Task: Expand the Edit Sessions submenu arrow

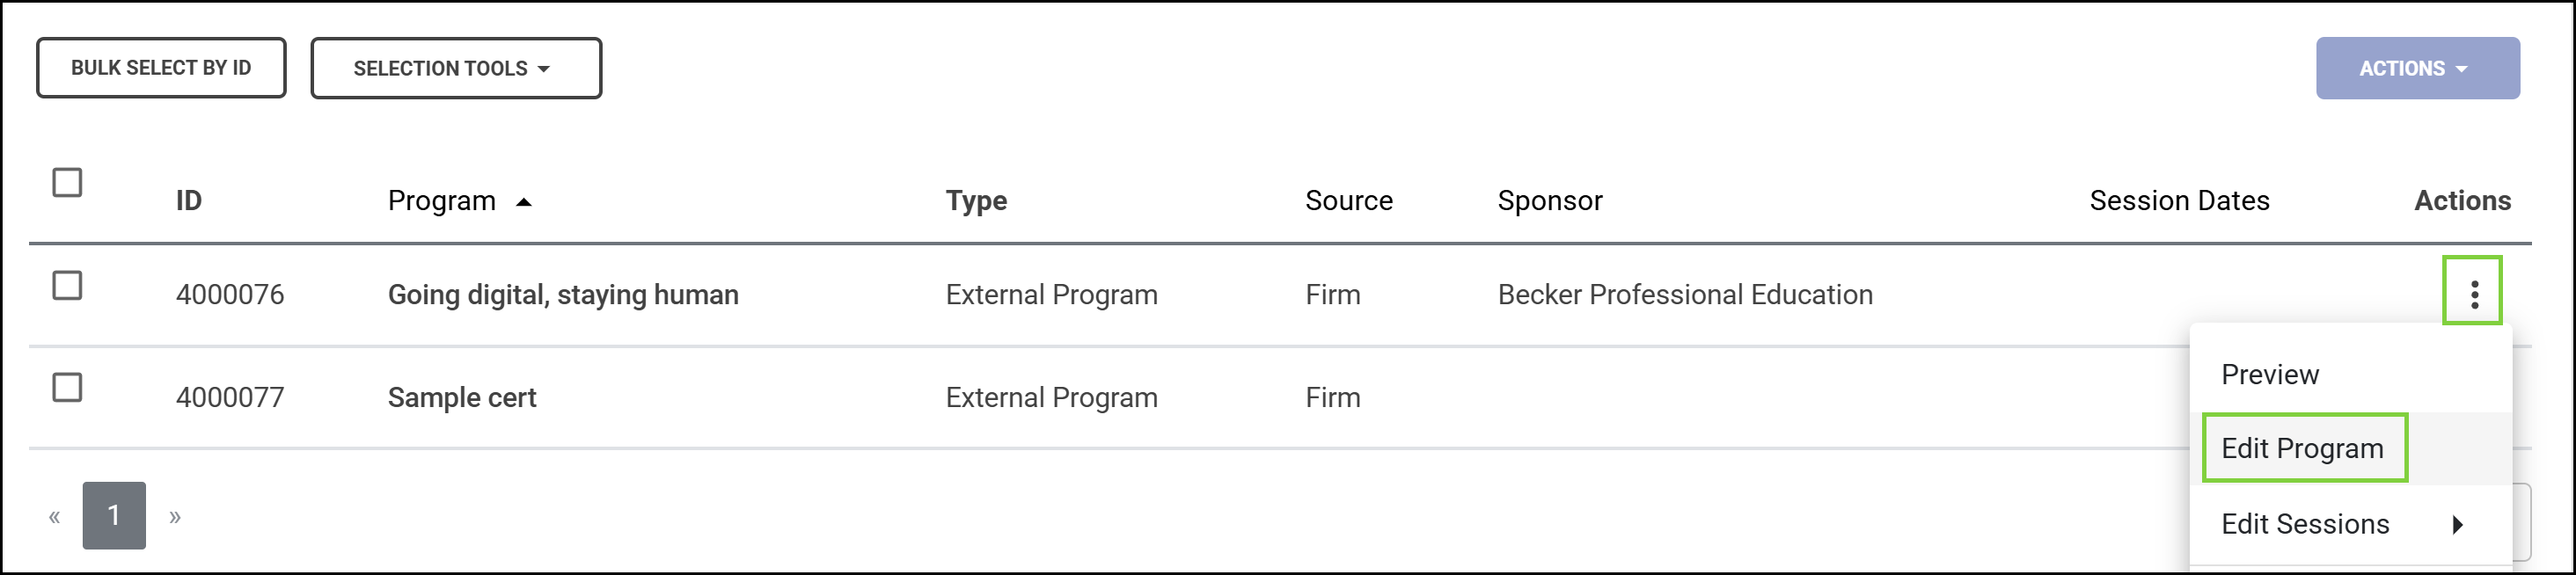Action: point(2457,524)
